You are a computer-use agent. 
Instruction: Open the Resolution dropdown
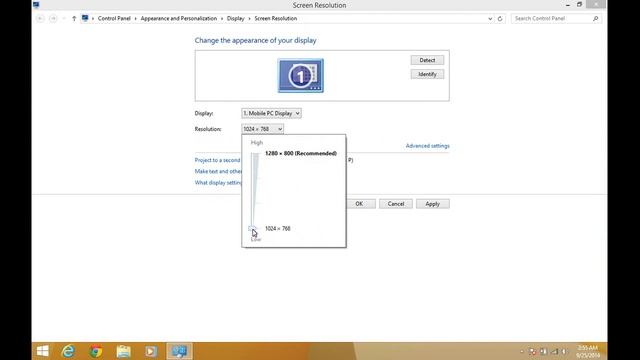pos(262,129)
